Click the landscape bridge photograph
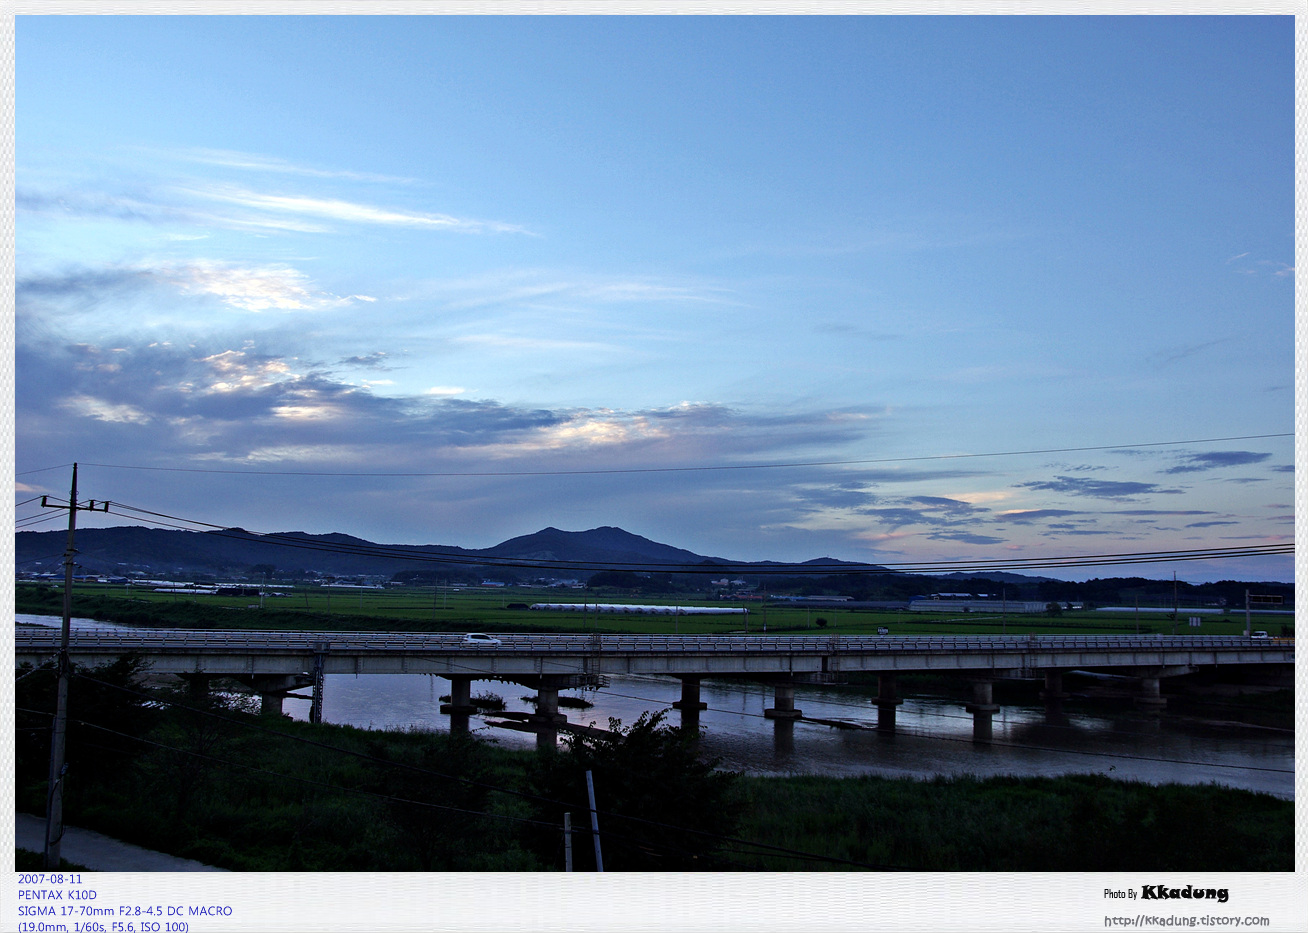The width and height of the screenshot is (1308, 933). pos(655,443)
